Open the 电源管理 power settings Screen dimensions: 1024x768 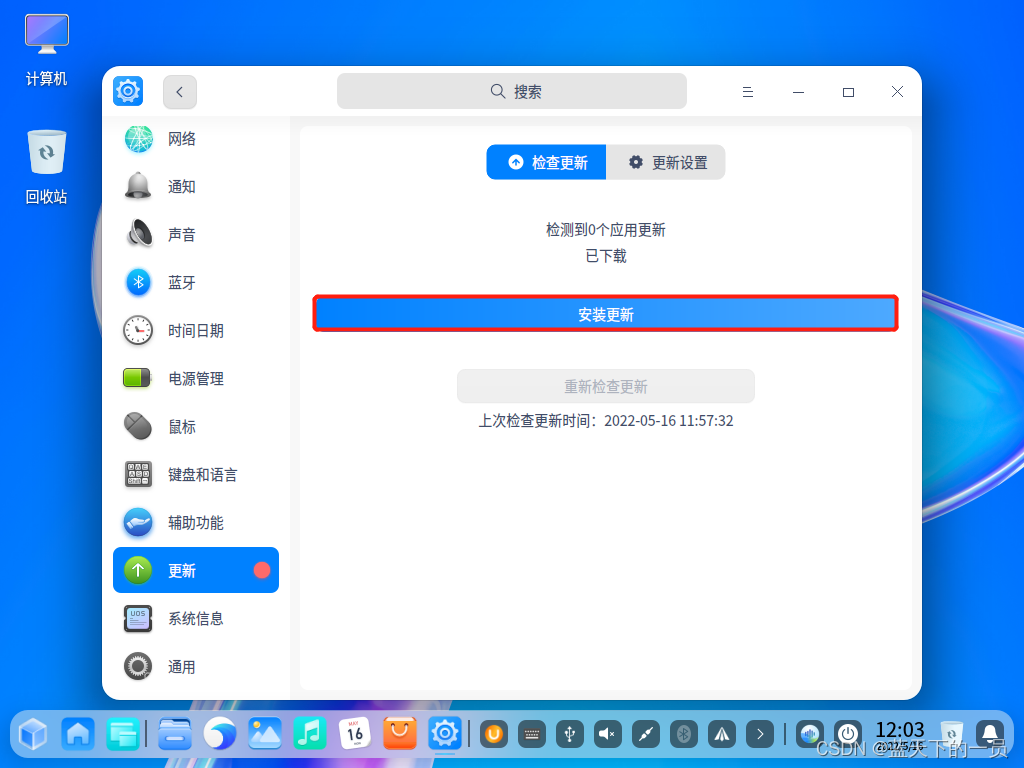tap(195, 378)
